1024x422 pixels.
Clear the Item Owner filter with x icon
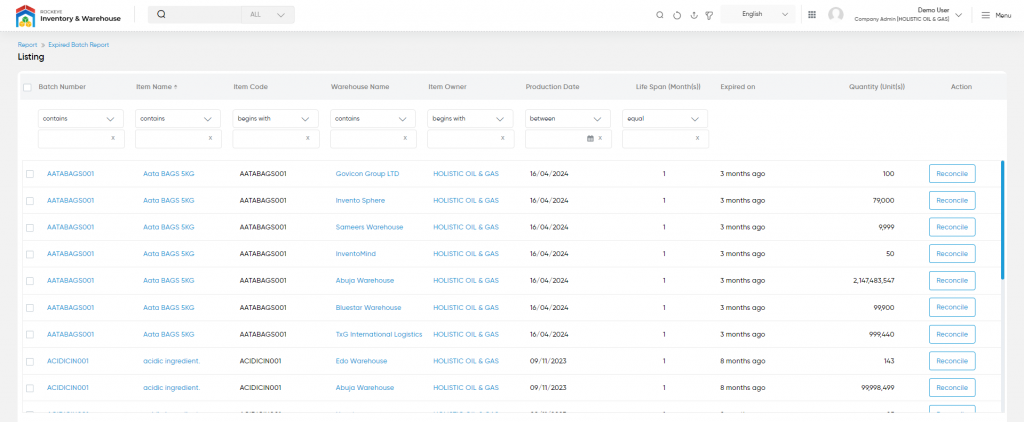(502, 138)
